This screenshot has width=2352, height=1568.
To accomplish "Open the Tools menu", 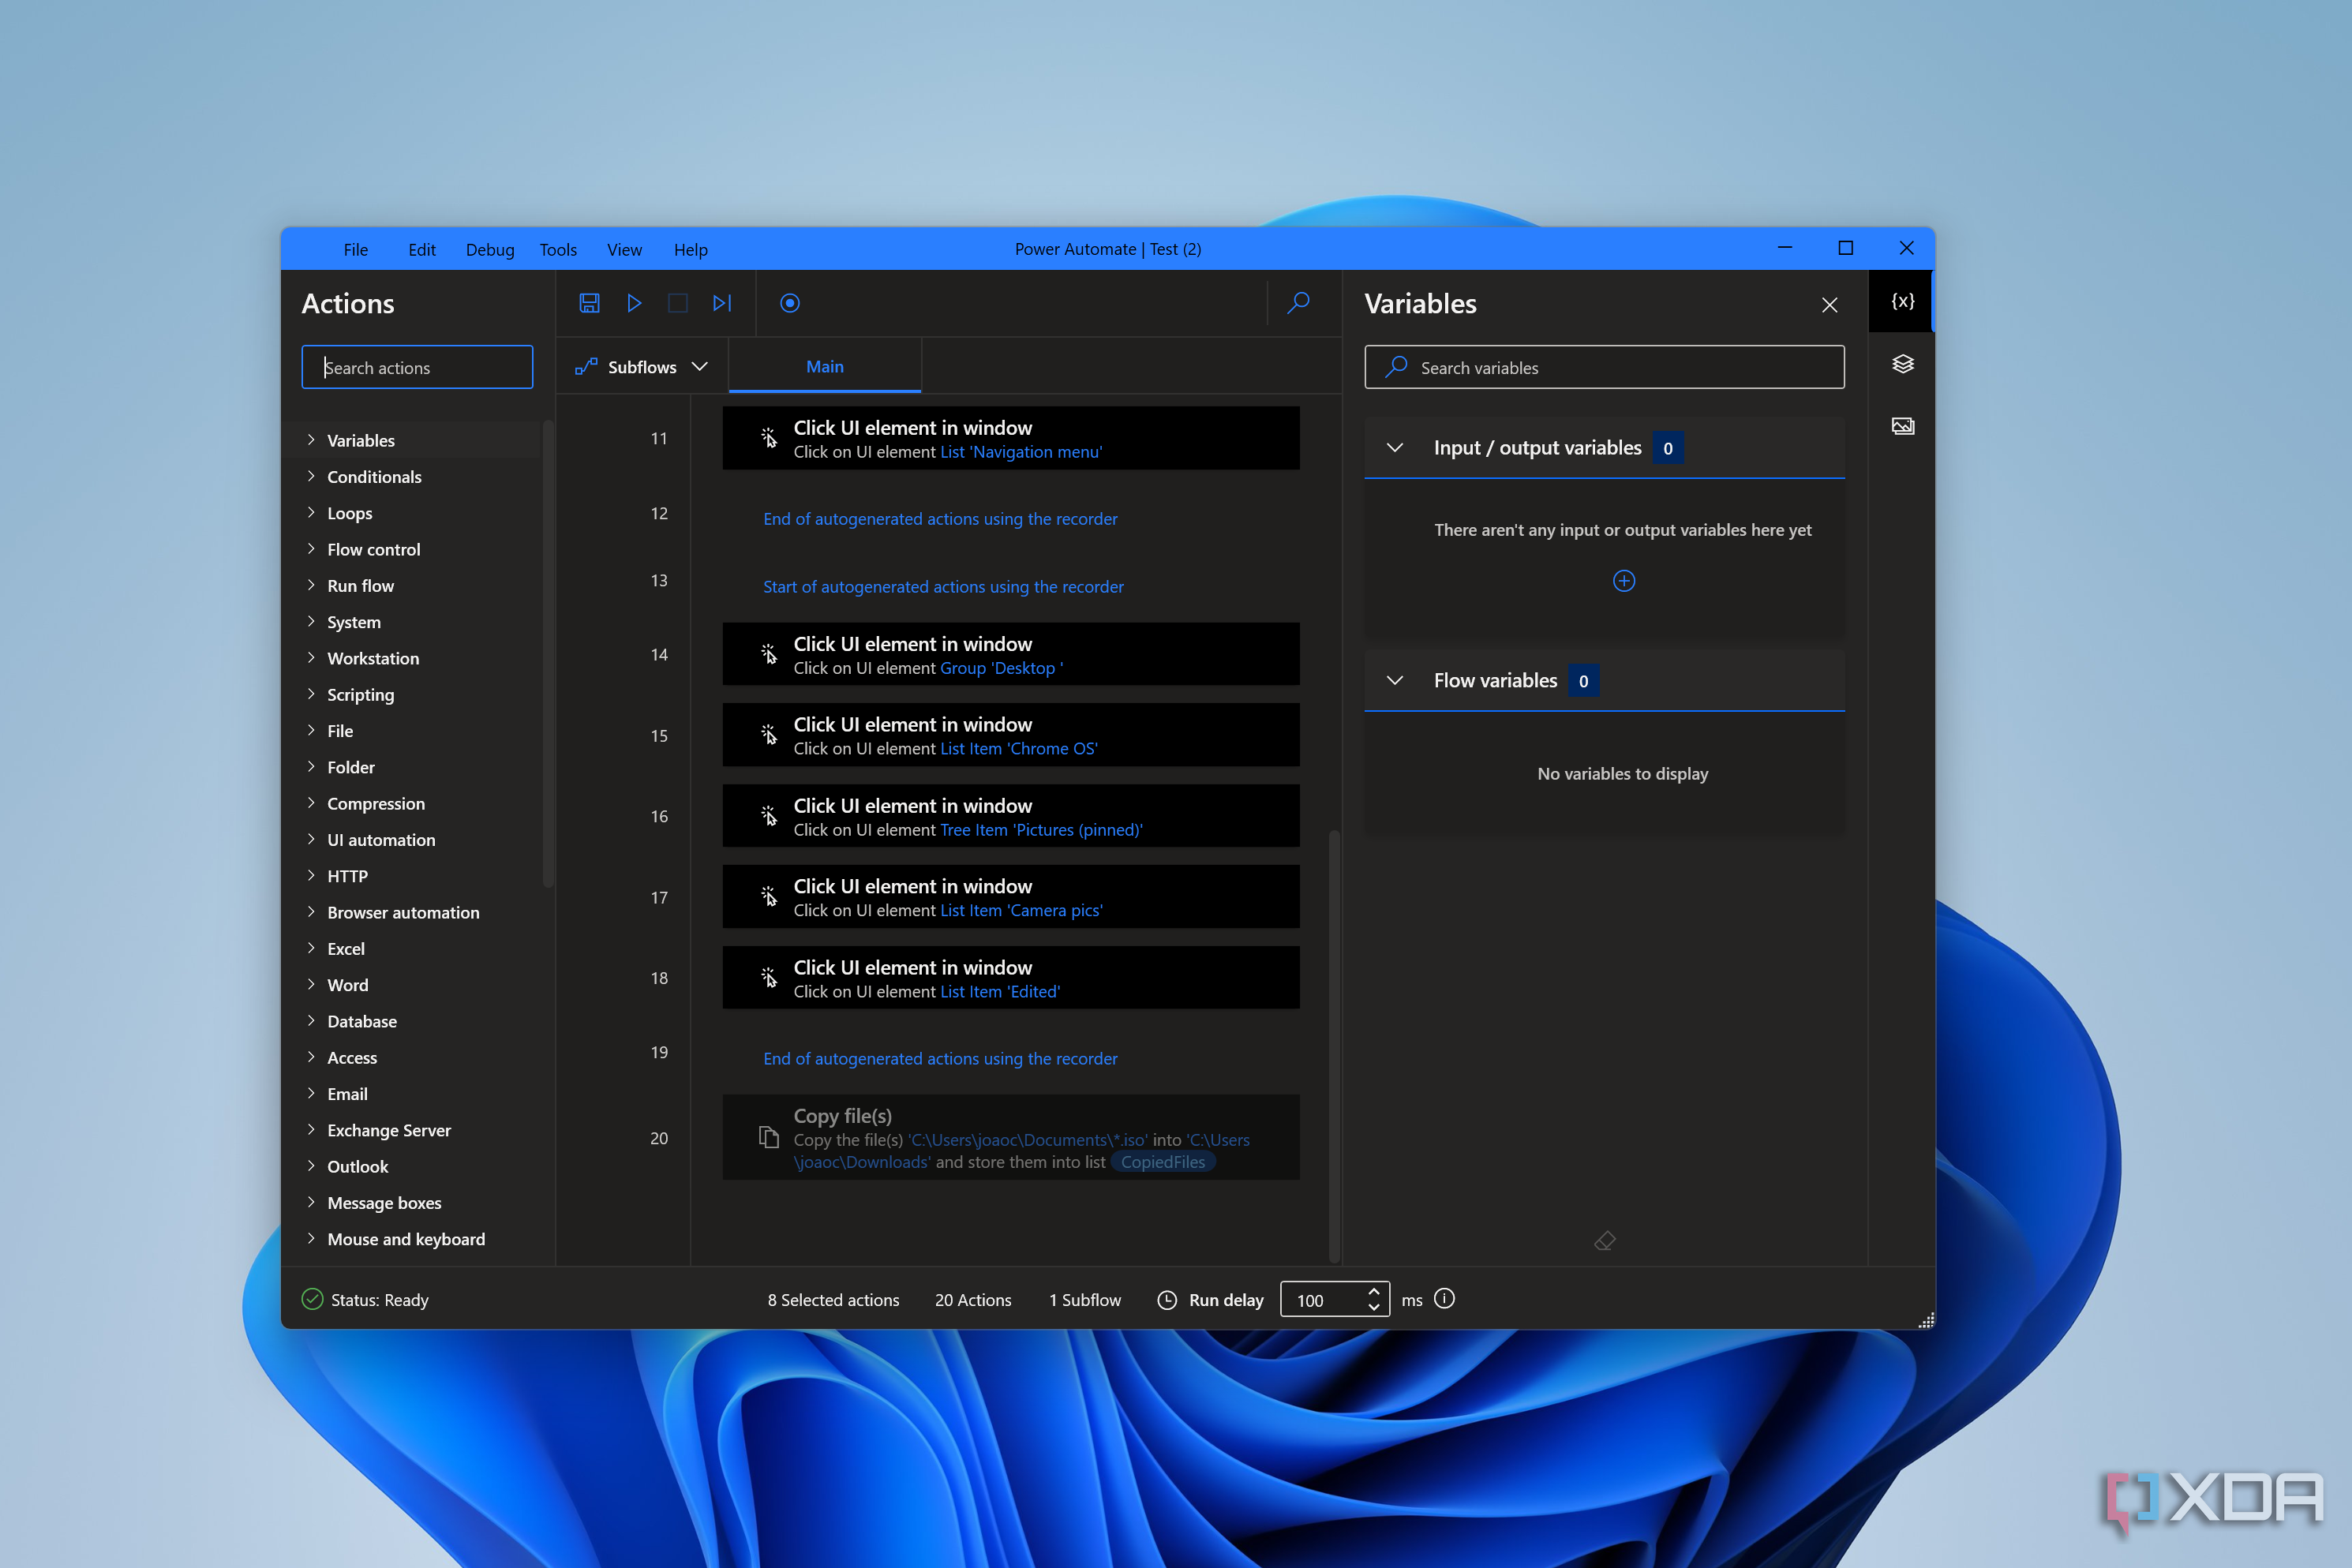I will 558,249.
